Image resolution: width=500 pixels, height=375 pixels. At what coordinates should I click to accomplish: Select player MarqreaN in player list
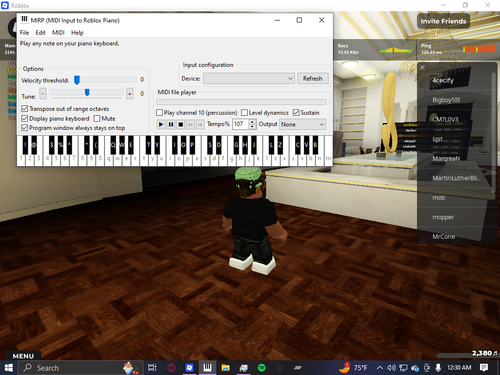pyautogui.click(x=446, y=159)
